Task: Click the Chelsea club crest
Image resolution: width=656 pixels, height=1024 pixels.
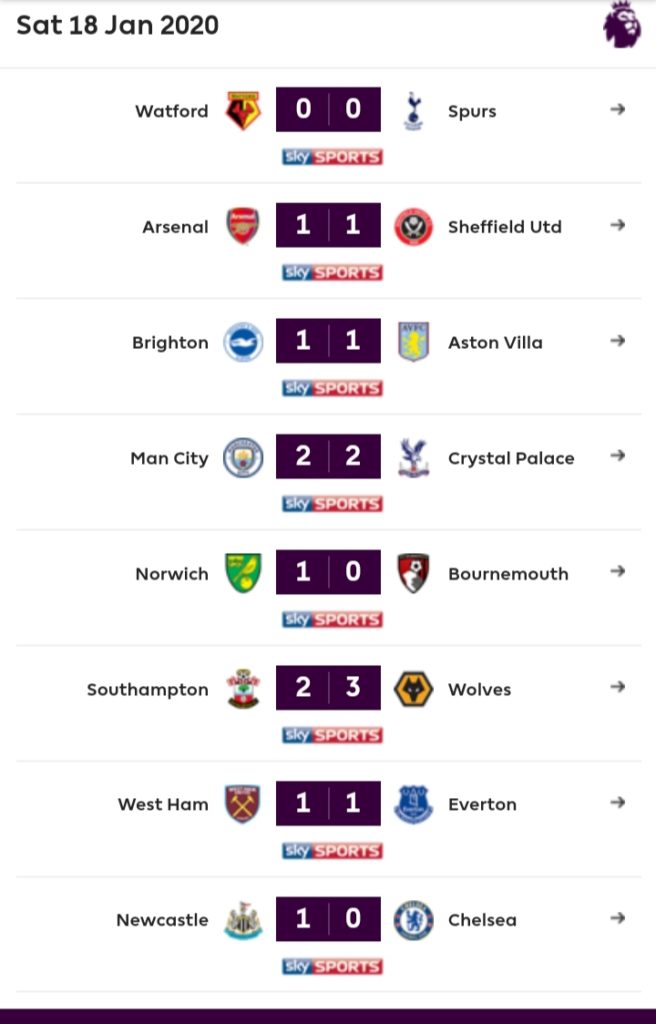Action: [x=412, y=920]
